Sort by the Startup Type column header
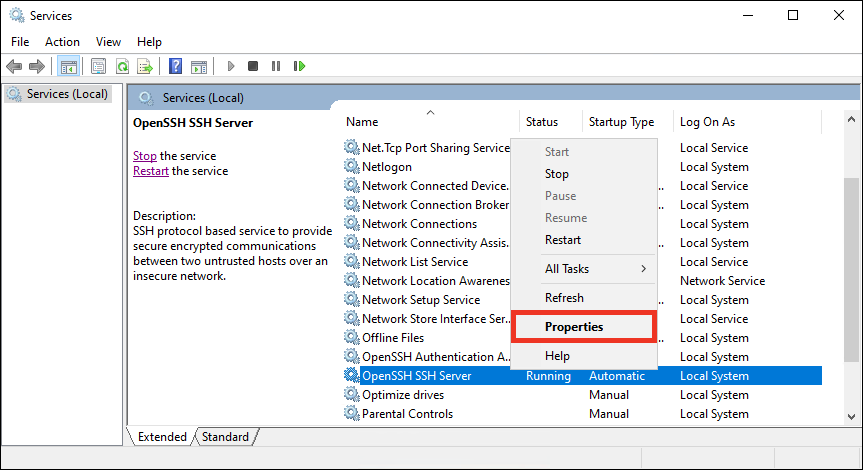 coord(621,122)
